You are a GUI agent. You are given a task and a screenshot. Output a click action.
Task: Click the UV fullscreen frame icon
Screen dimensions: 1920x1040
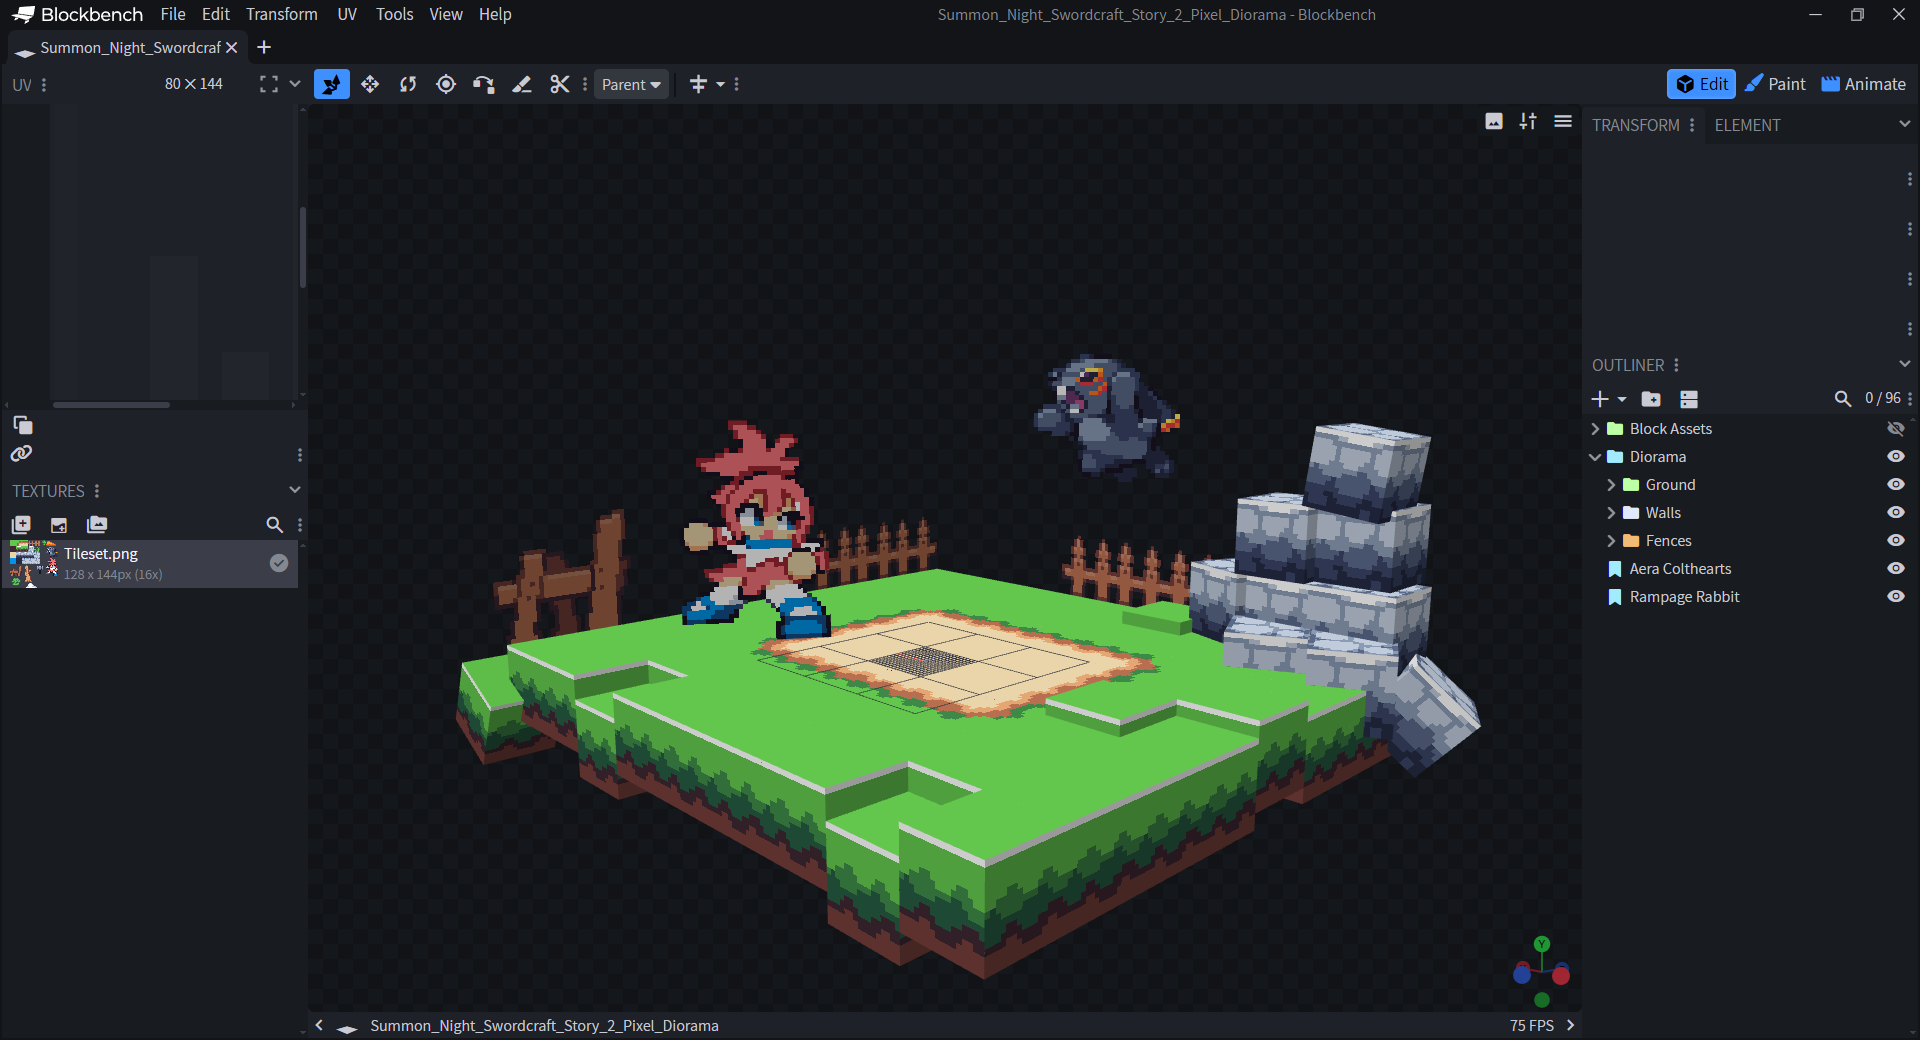tap(269, 84)
